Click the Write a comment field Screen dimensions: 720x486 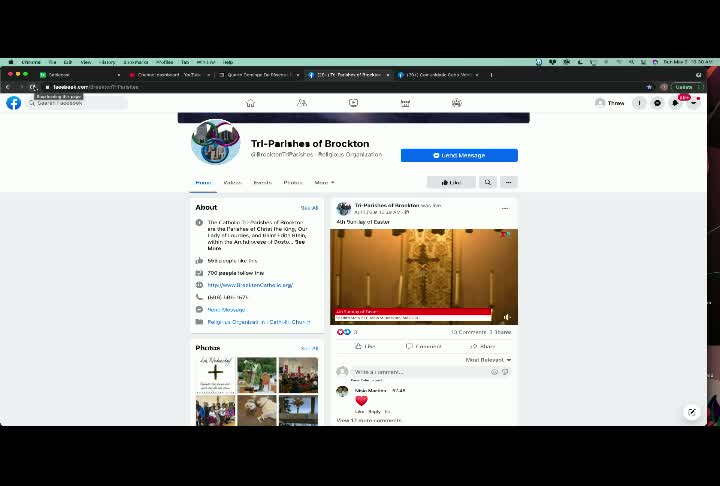pyautogui.click(x=420, y=372)
